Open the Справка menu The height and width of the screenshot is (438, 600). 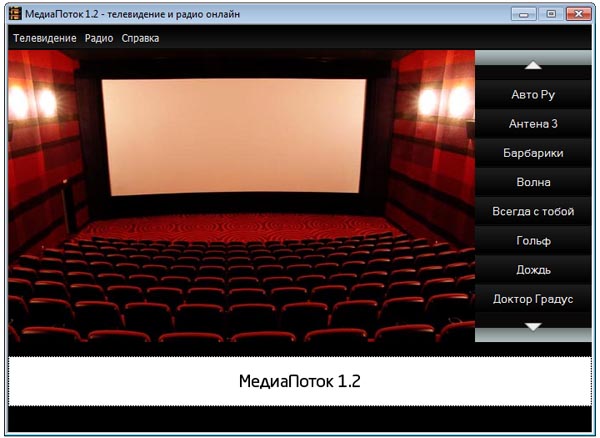coord(140,38)
